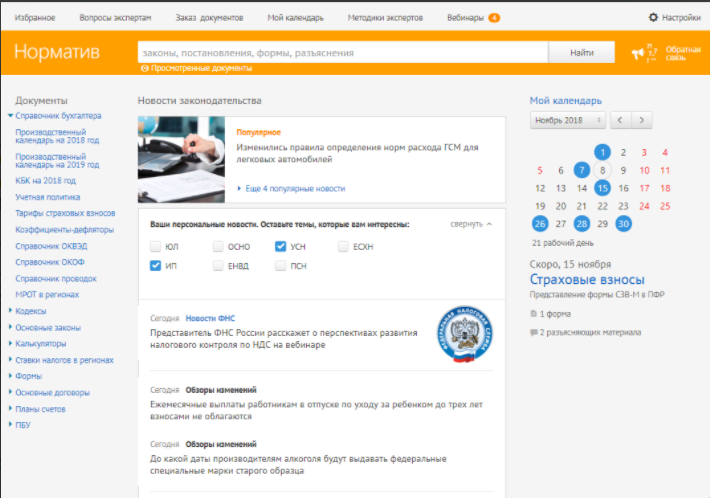Open Новости ФНС category link

point(210,318)
